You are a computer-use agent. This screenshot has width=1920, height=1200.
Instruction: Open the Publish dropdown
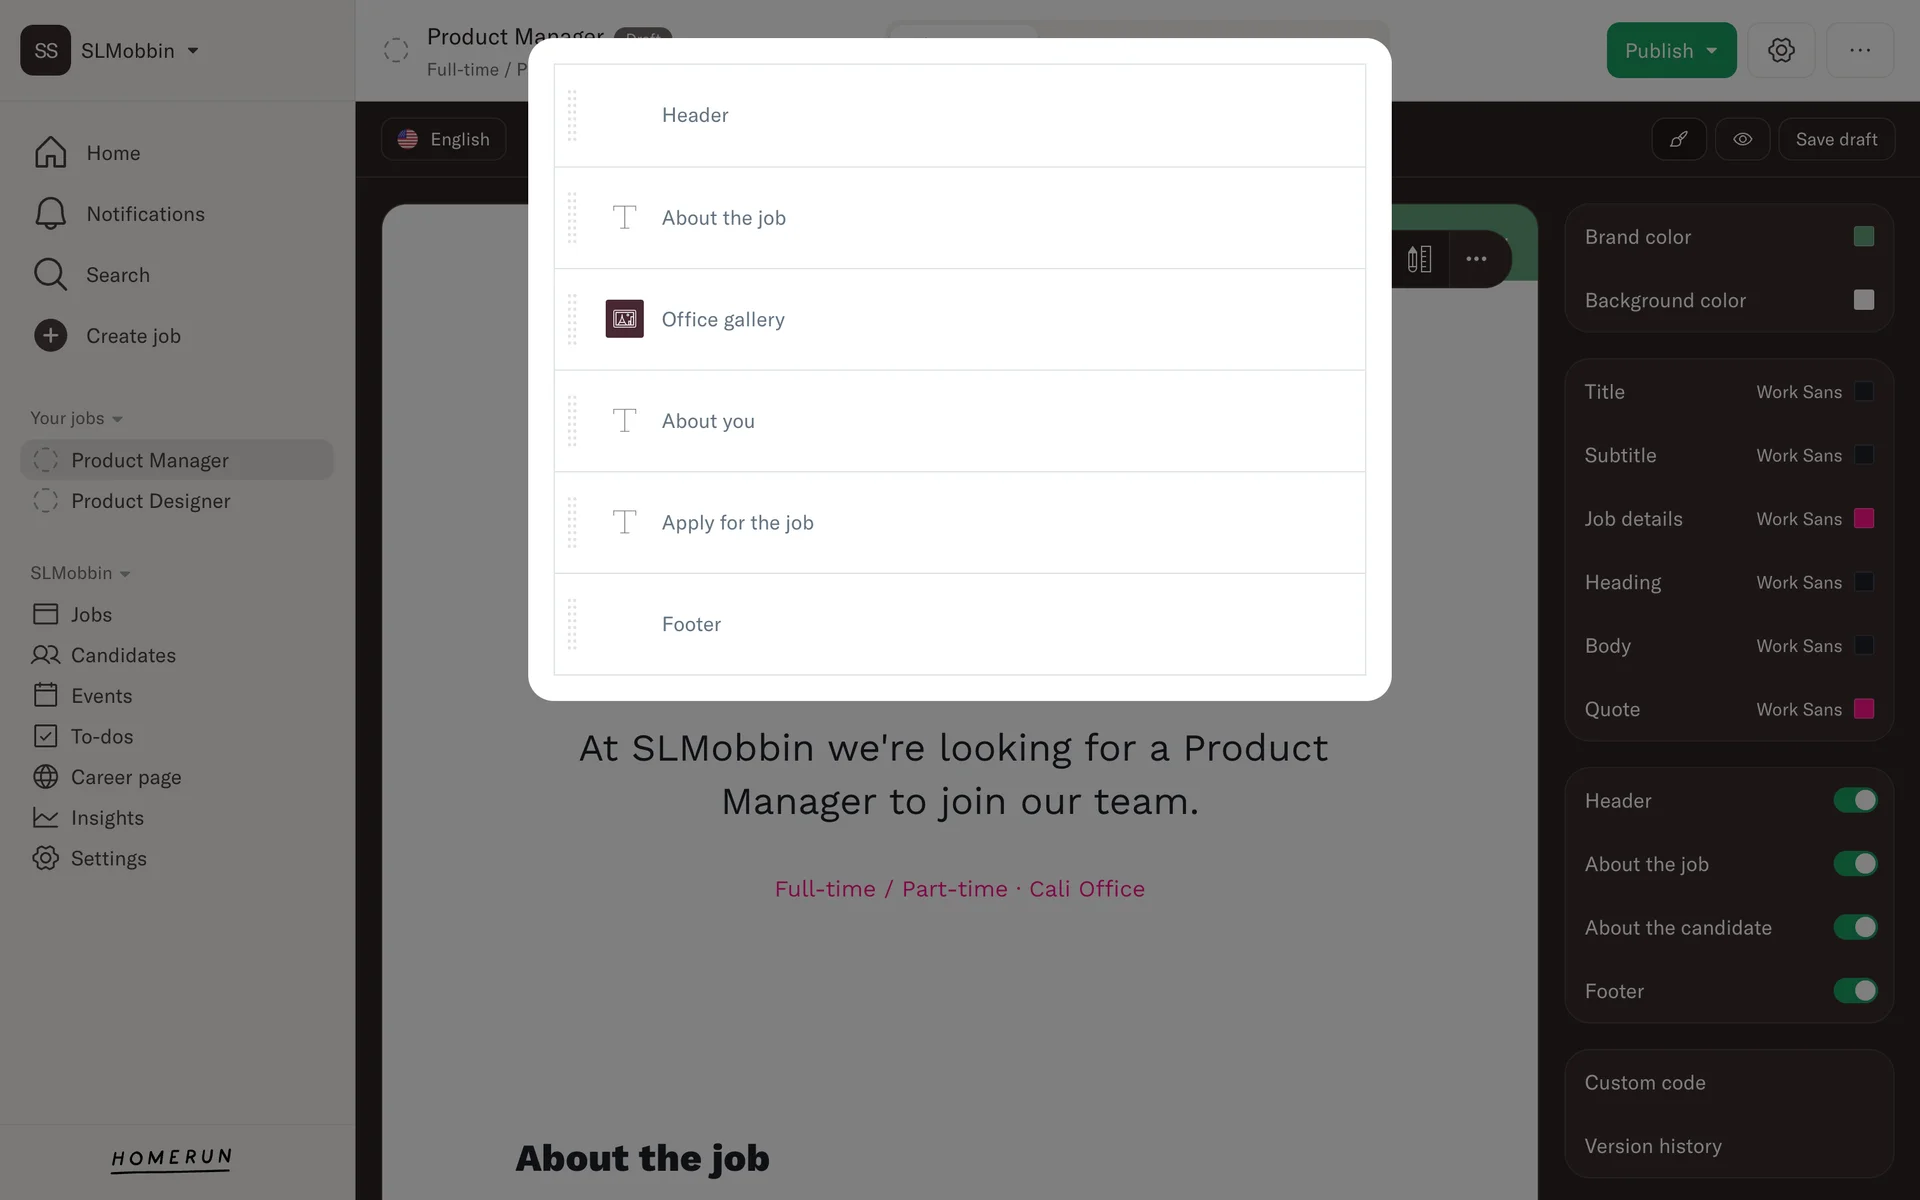coord(1712,51)
